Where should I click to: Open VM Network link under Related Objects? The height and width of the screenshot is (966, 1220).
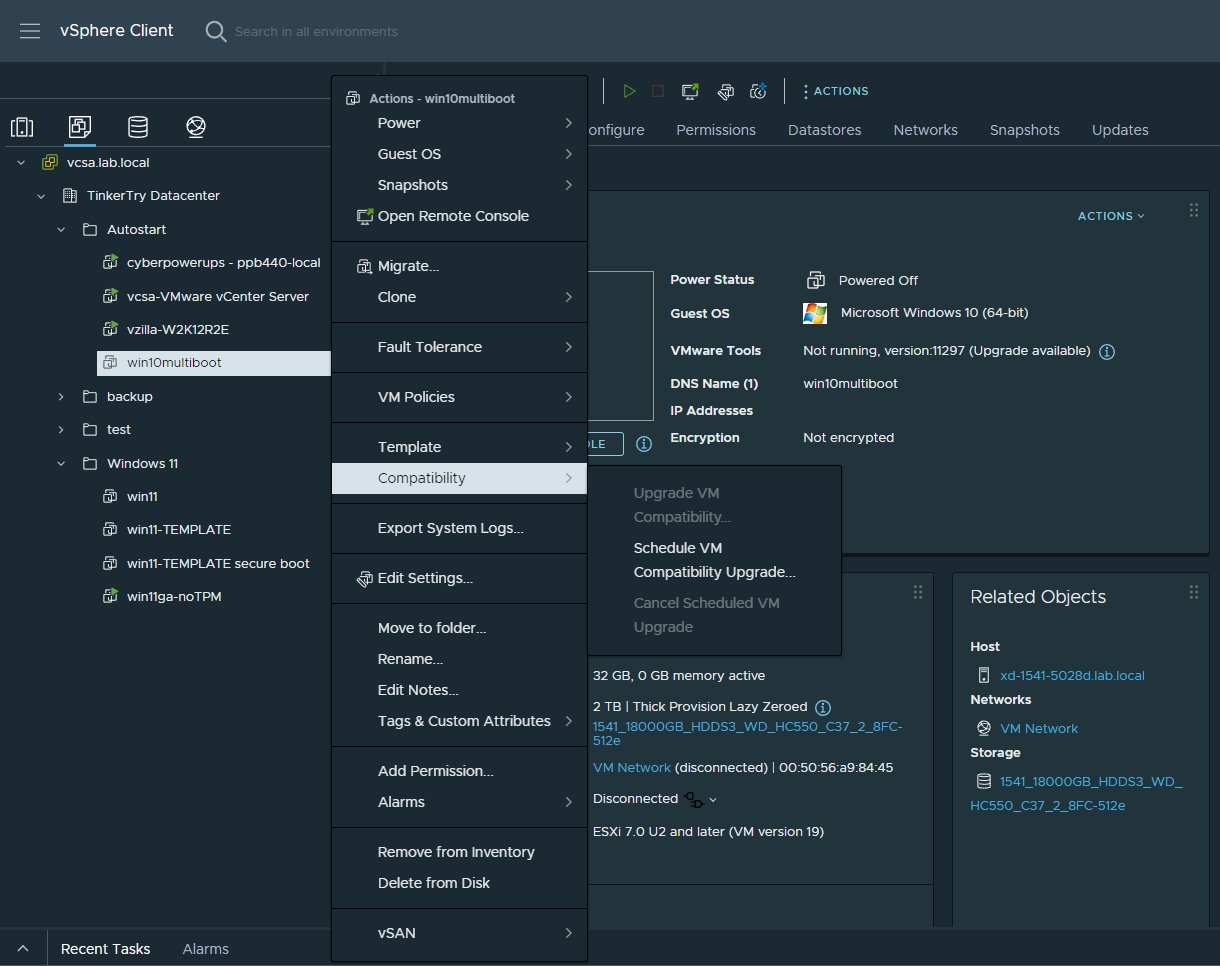point(1039,728)
